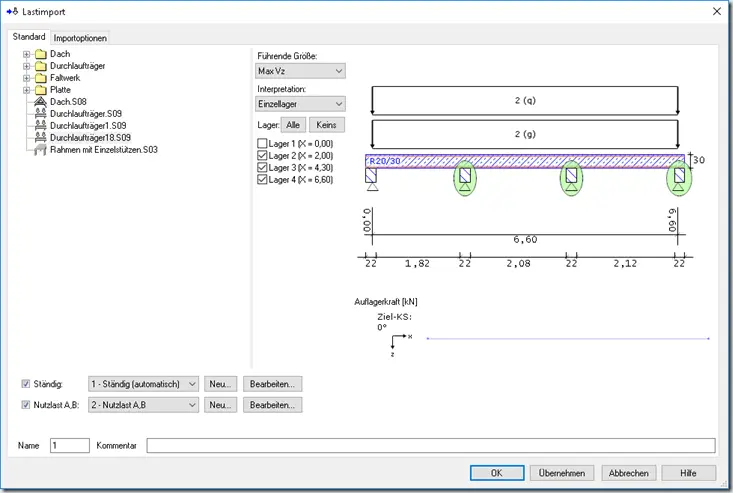The width and height of the screenshot is (733, 493).
Task: Click the Durchlaufträger folder icon
Action: 41,66
